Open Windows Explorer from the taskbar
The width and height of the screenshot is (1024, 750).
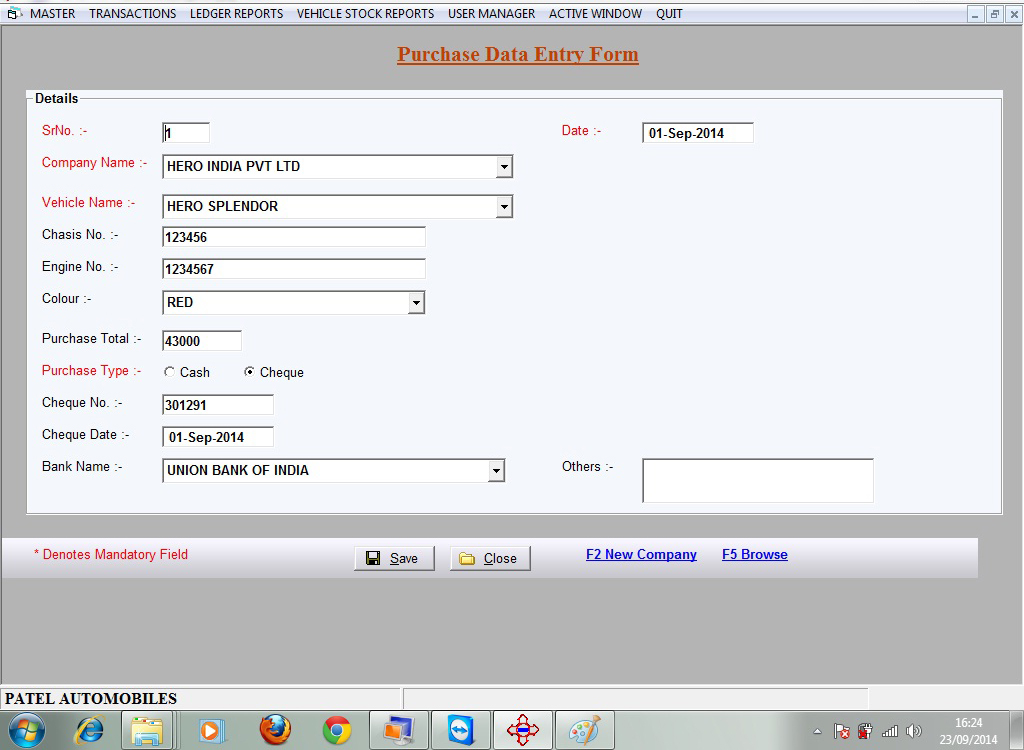pos(148,729)
